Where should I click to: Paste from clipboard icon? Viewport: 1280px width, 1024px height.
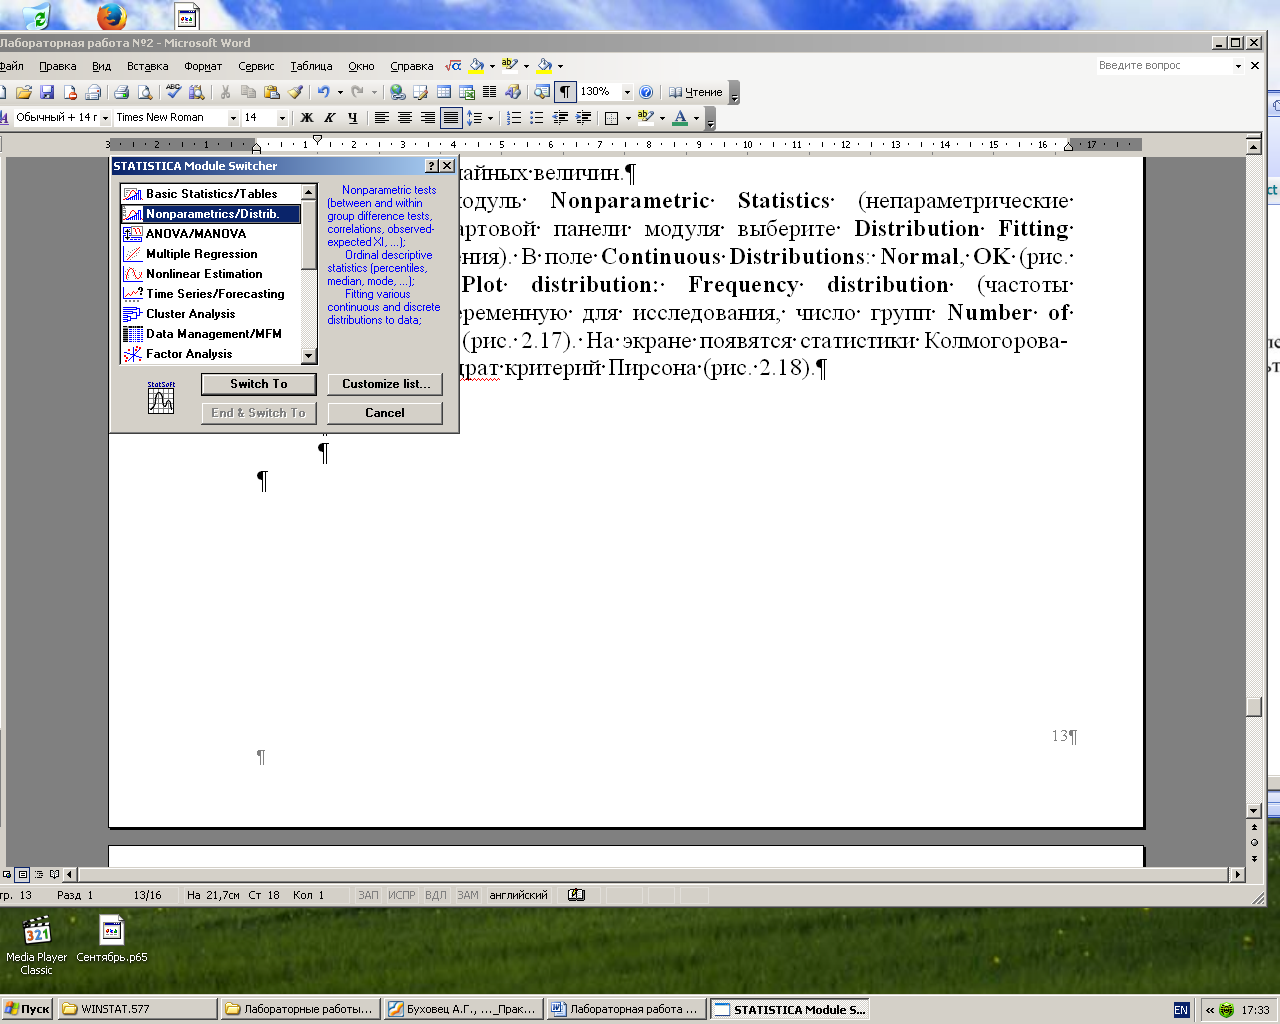pos(271,92)
